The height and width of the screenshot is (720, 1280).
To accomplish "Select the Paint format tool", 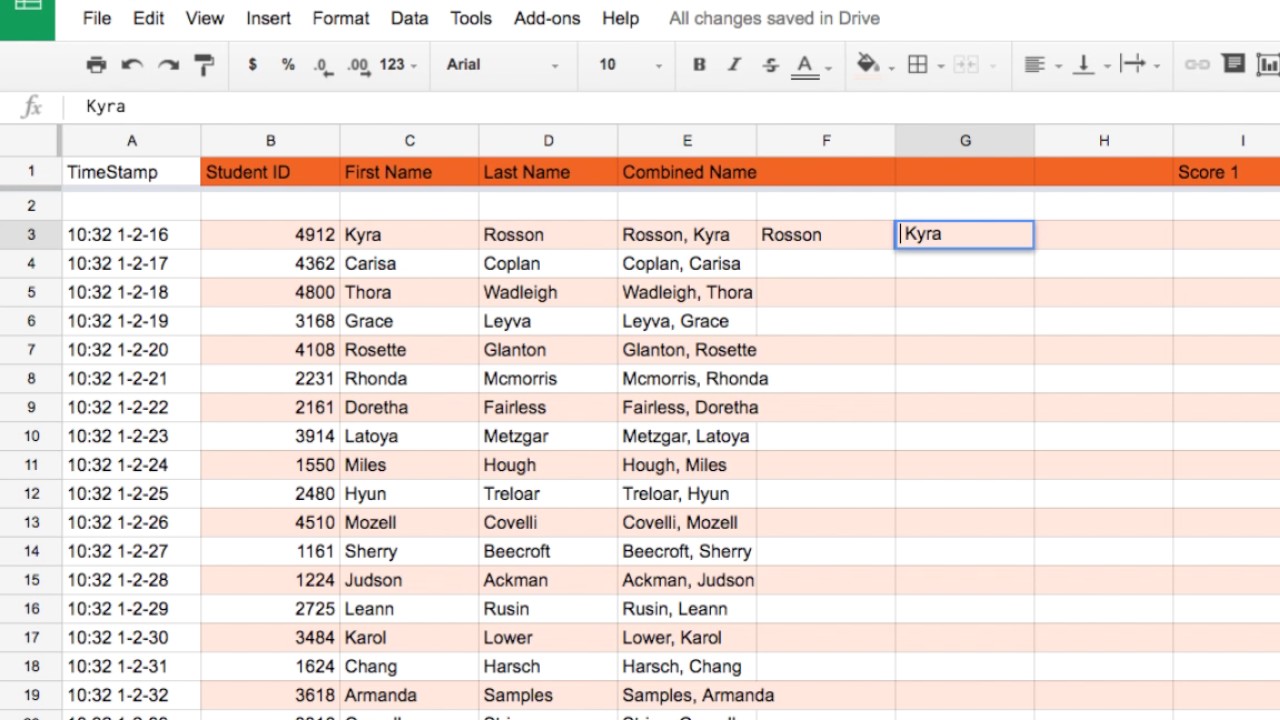I will (x=204, y=65).
